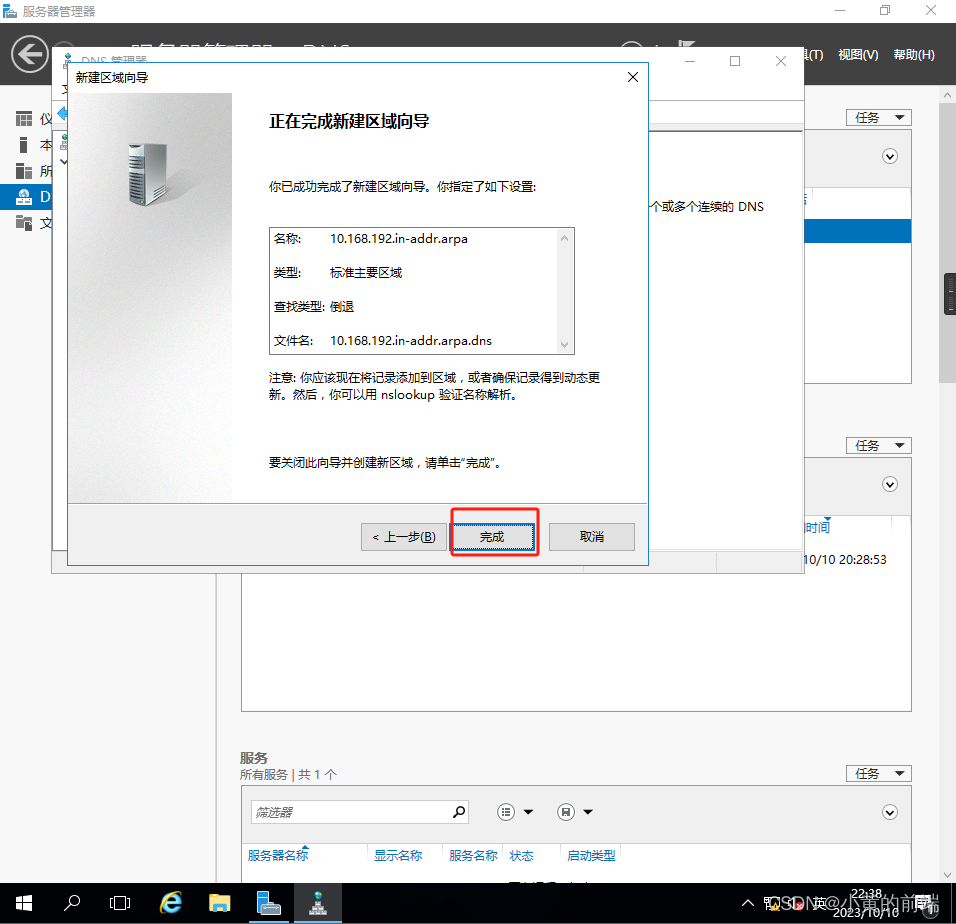This screenshot has width=956, height=924.
Task: Sort by 显示名称 column header
Action: (398, 856)
